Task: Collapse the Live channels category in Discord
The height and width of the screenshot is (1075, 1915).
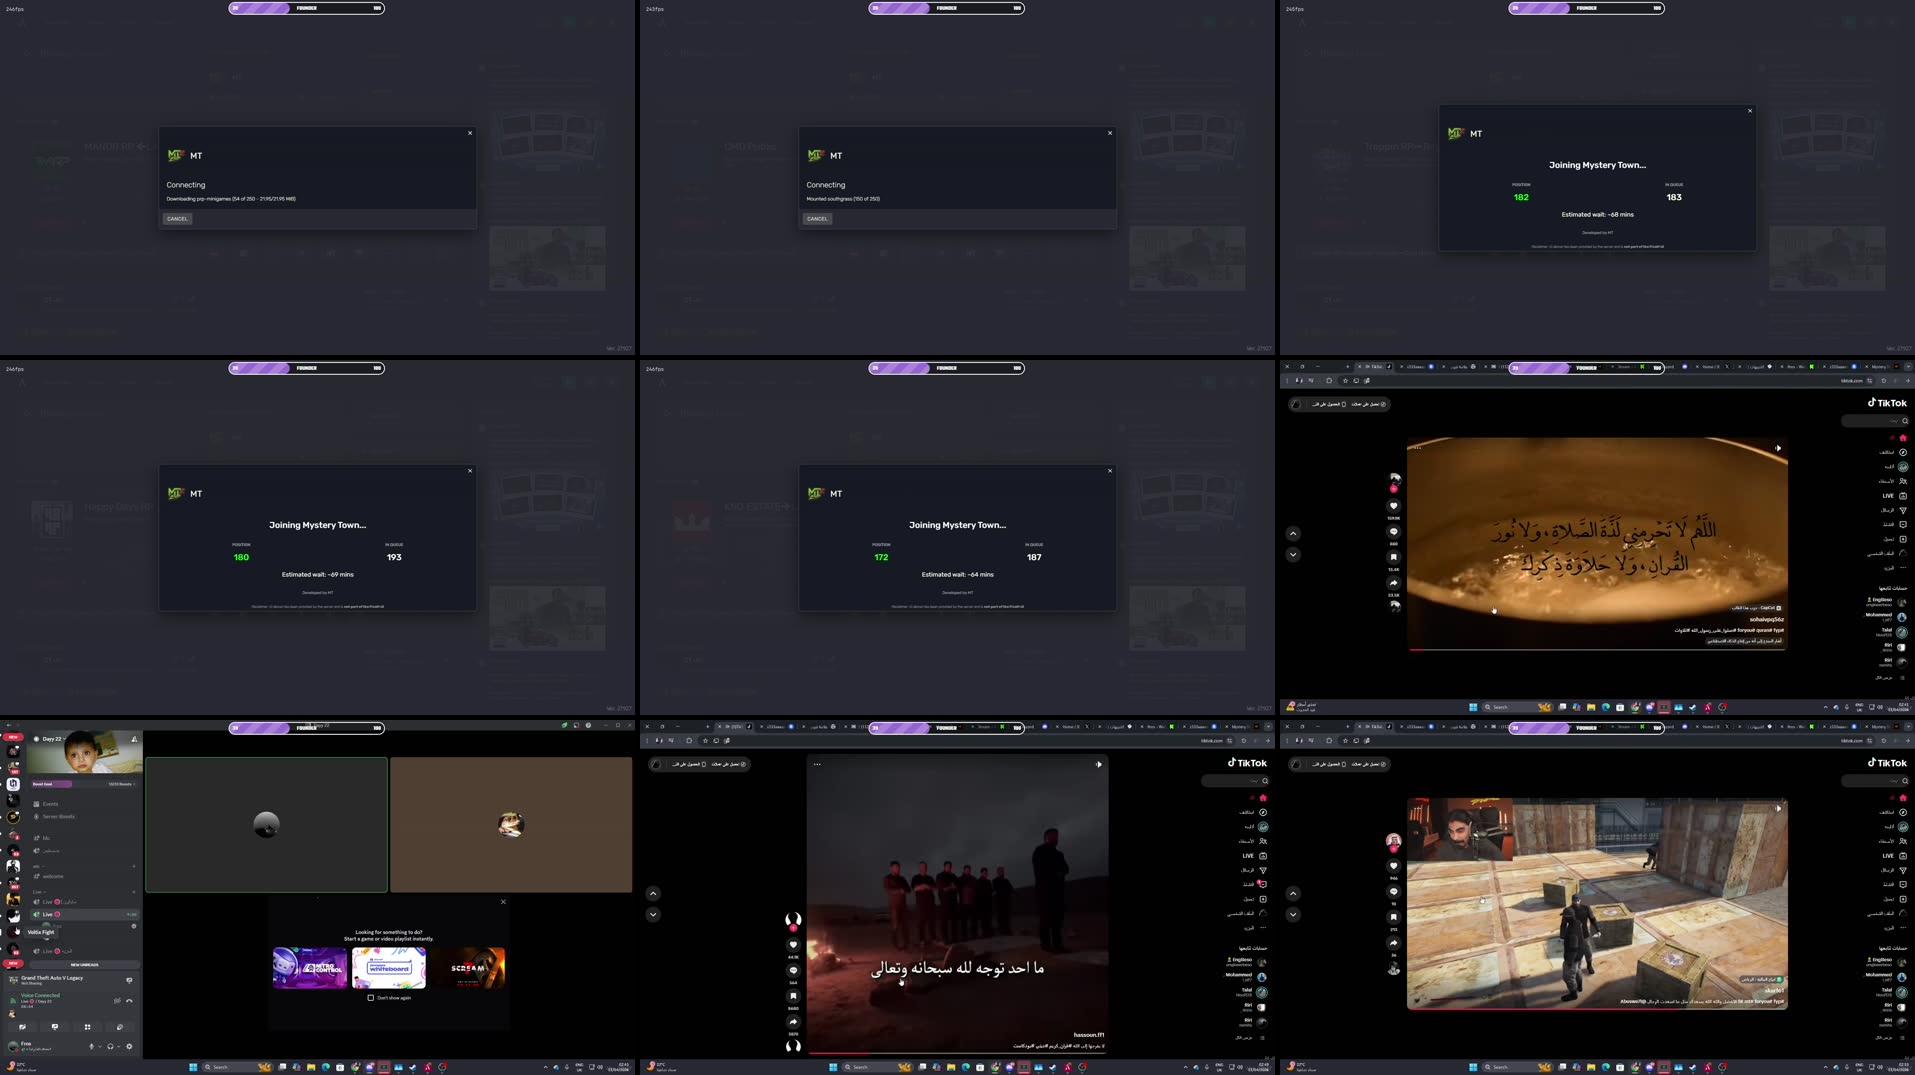Action: coord(37,891)
